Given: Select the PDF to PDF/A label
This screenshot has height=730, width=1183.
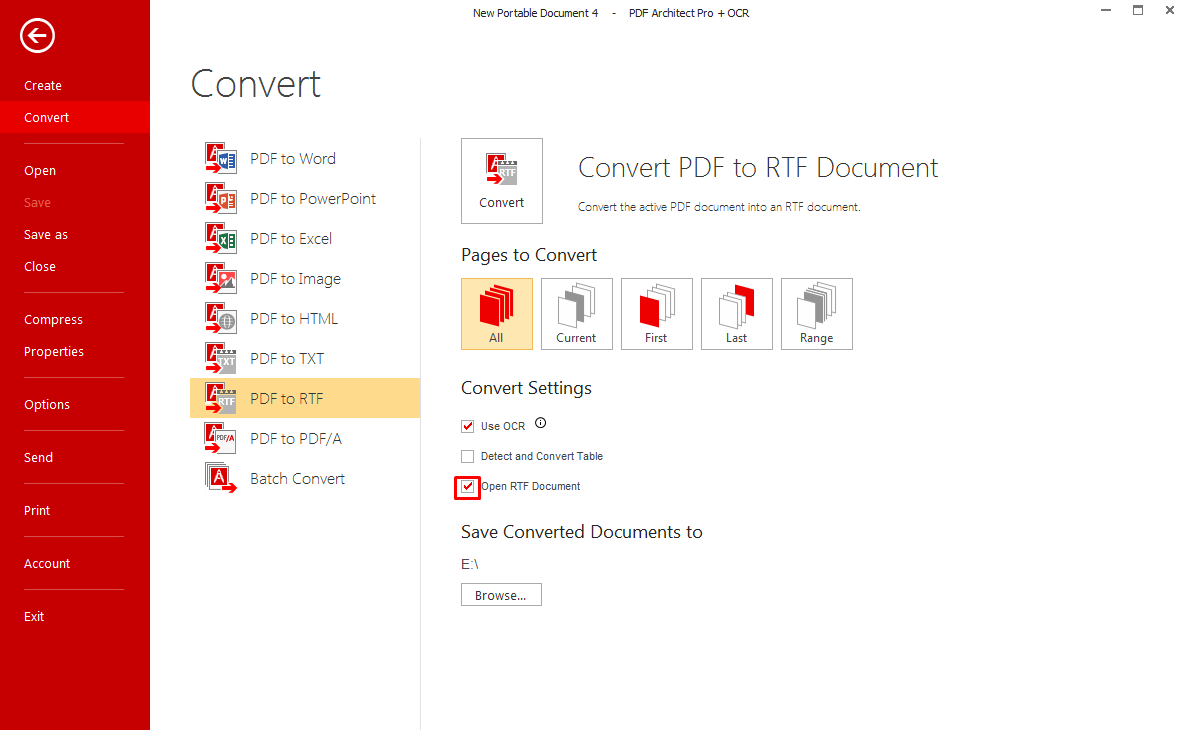Looking at the screenshot, I should point(296,438).
